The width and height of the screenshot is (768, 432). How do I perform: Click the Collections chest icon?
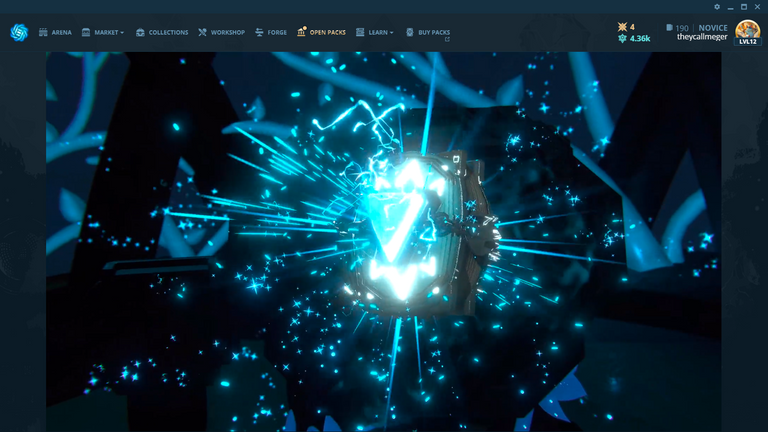(x=140, y=32)
